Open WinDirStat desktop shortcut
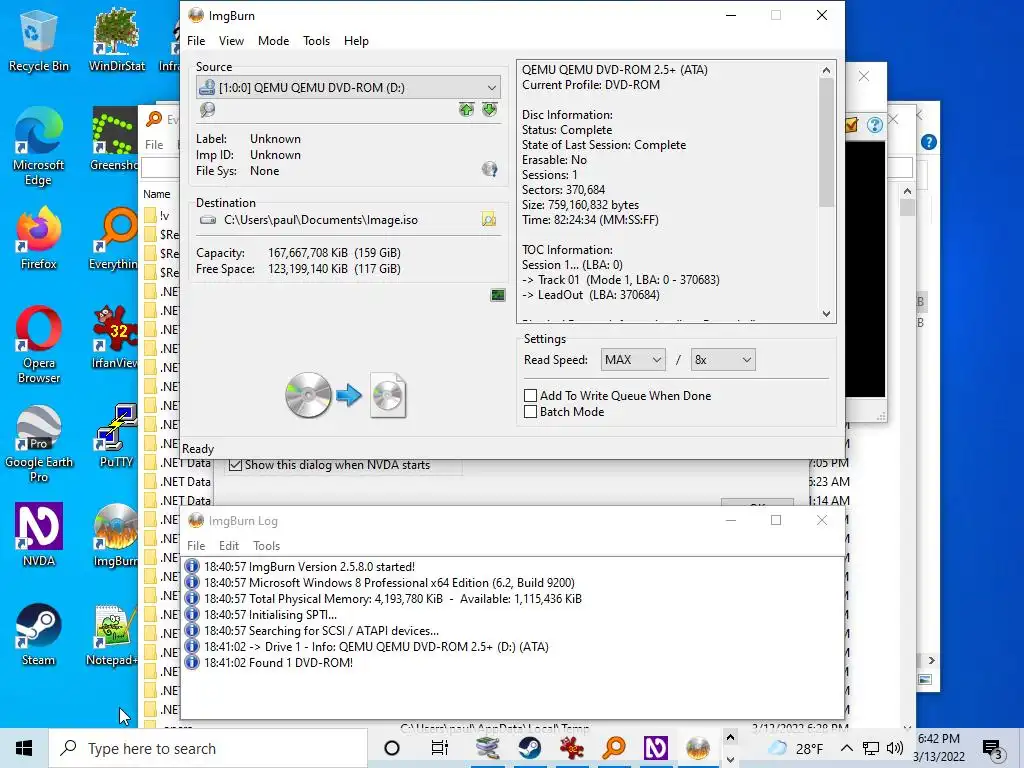The width and height of the screenshot is (1024, 768). pos(116,40)
